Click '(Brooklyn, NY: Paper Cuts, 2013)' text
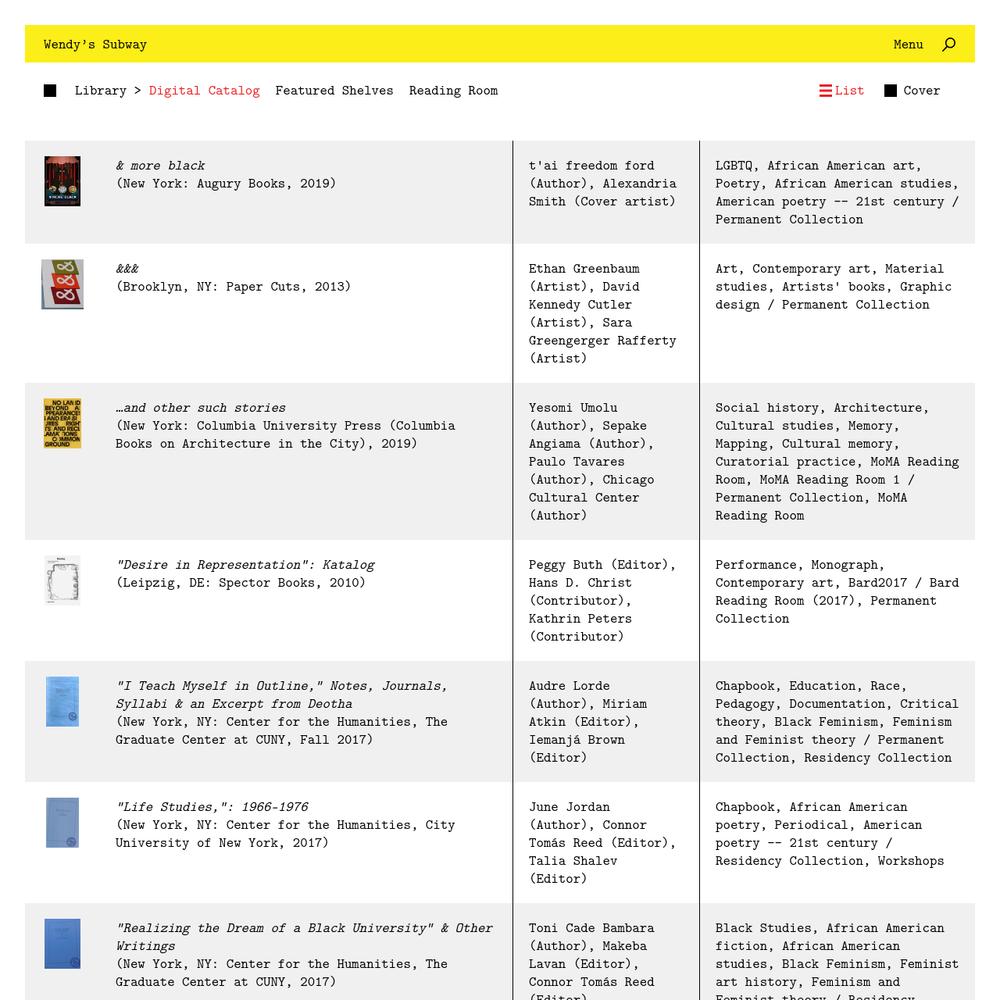Image resolution: width=1000 pixels, height=1000 pixels. pos(233,287)
